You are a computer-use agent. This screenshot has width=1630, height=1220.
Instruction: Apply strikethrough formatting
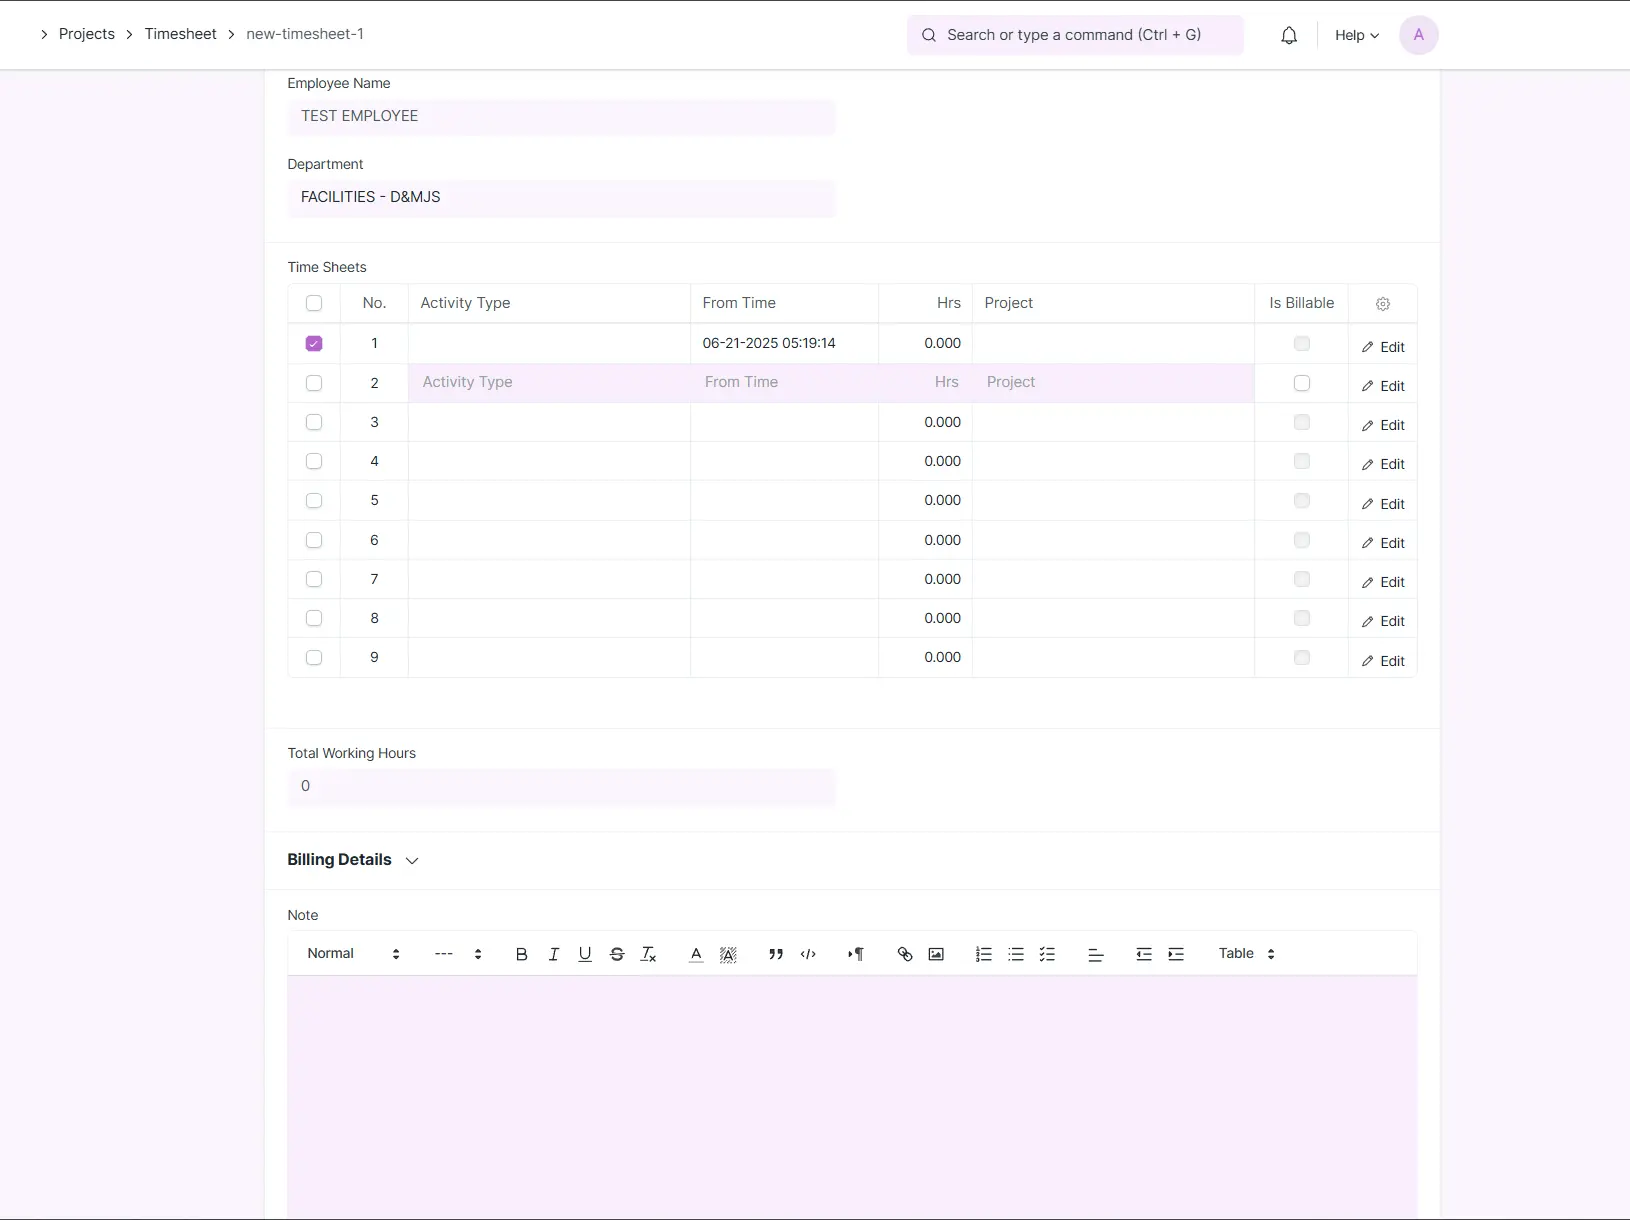pyautogui.click(x=617, y=954)
